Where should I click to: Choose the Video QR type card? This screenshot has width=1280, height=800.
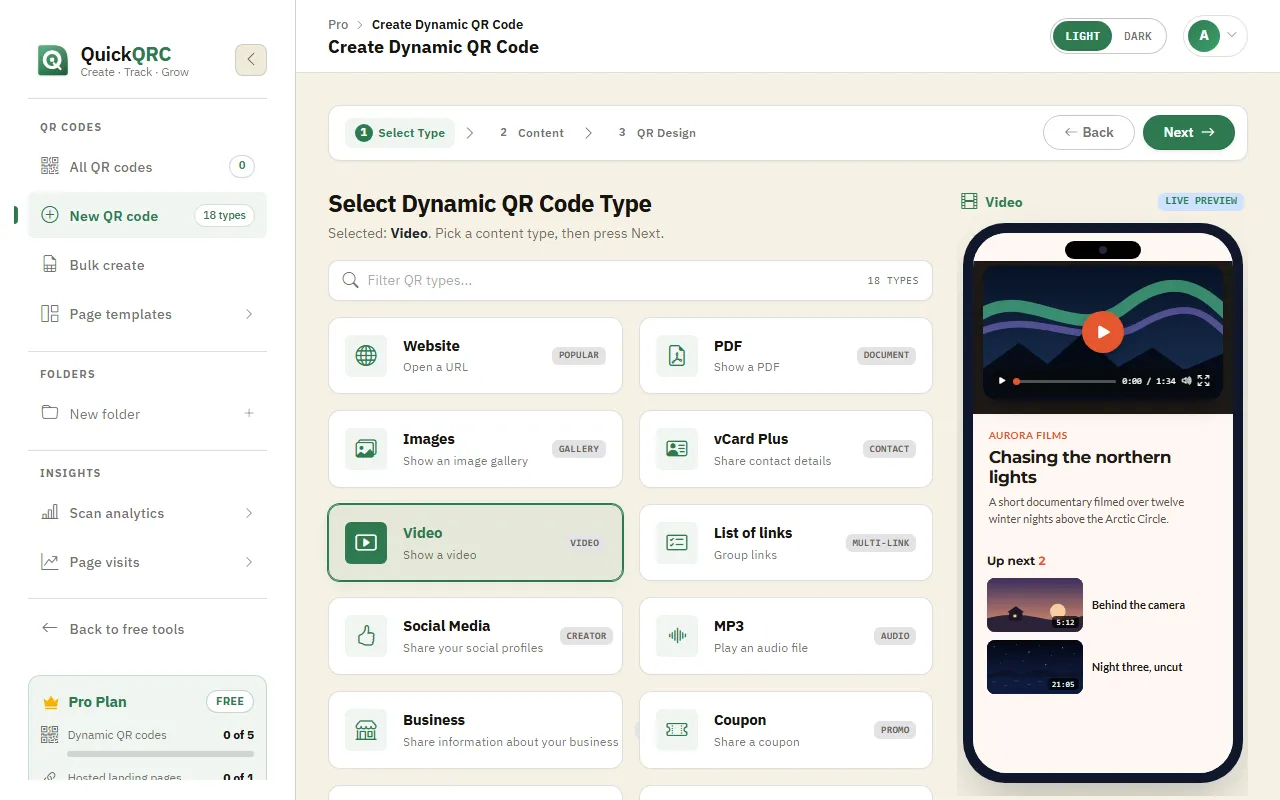pyautogui.click(x=475, y=542)
